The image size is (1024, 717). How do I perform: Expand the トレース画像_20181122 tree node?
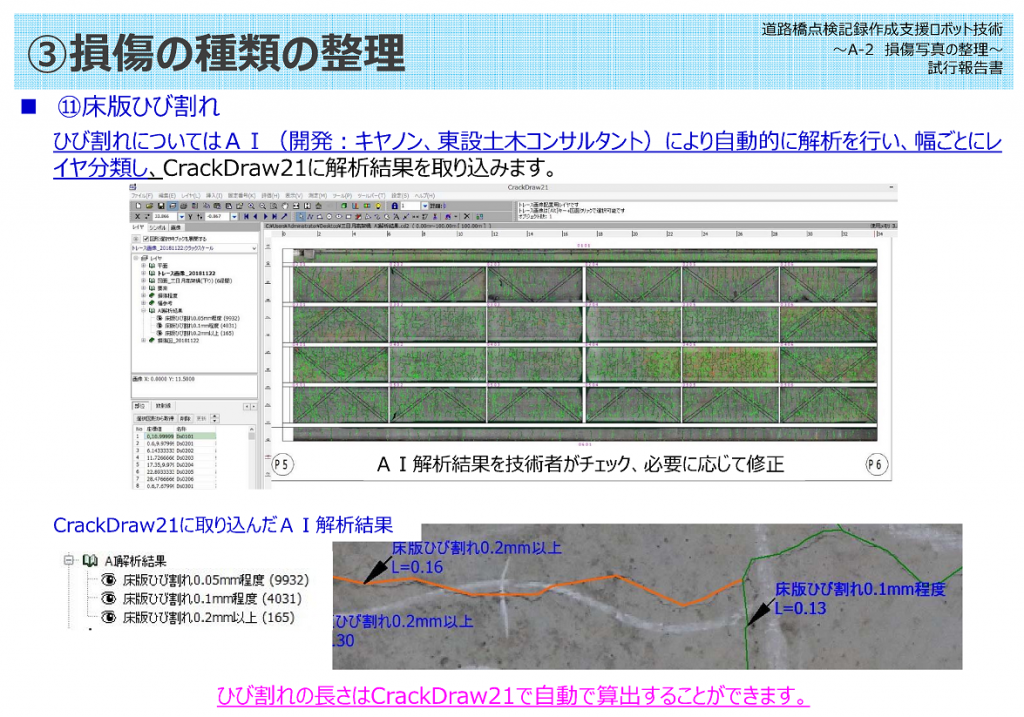(143, 274)
